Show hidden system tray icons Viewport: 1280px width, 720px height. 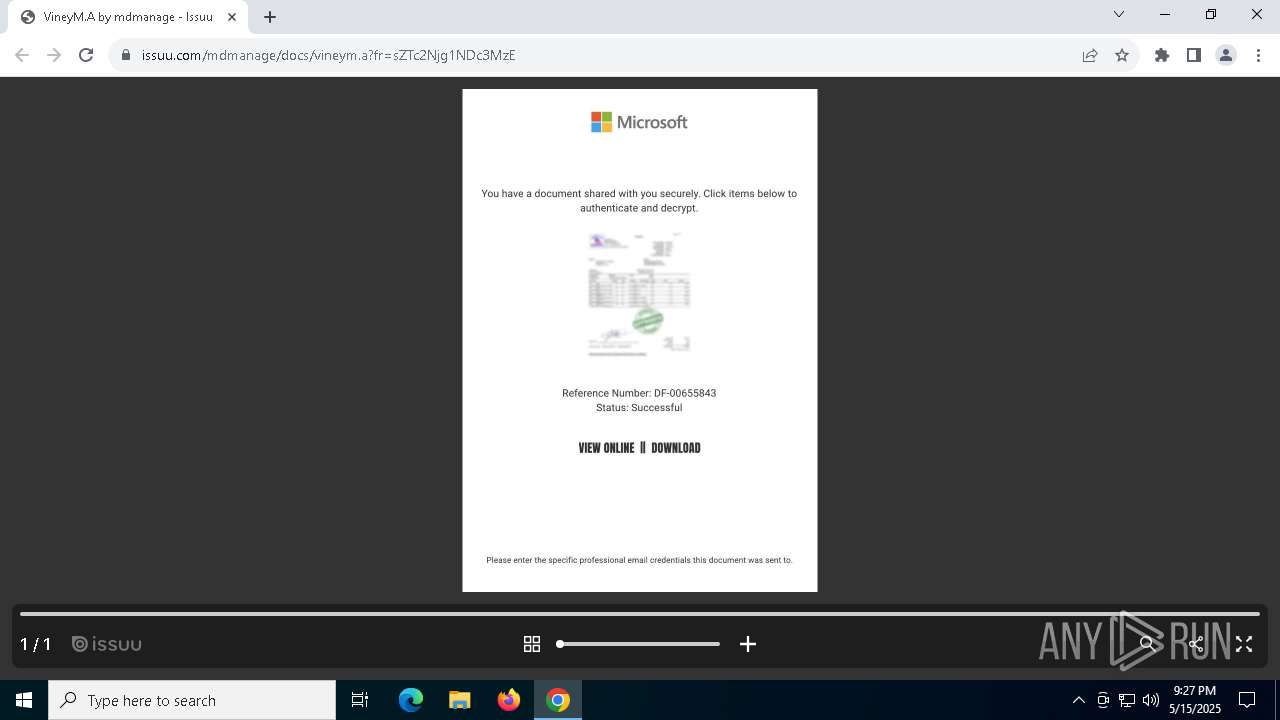pyautogui.click(x=1078, y=700)
